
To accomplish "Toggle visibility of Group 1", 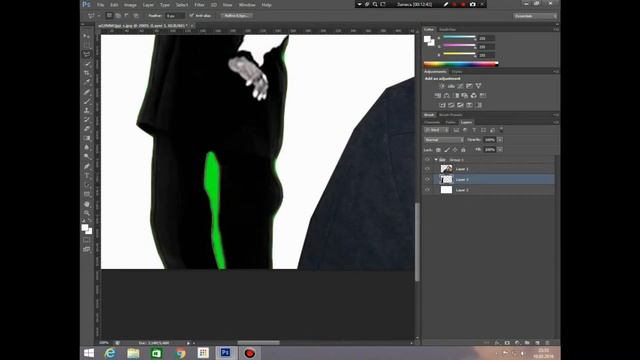I will (x=427, y=160).
